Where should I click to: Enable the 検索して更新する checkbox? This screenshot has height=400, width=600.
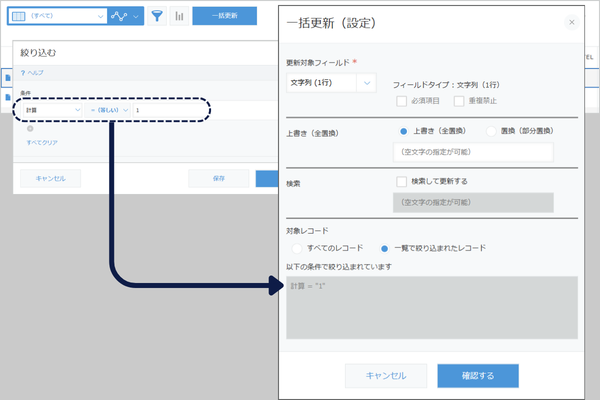pos(401,181)
